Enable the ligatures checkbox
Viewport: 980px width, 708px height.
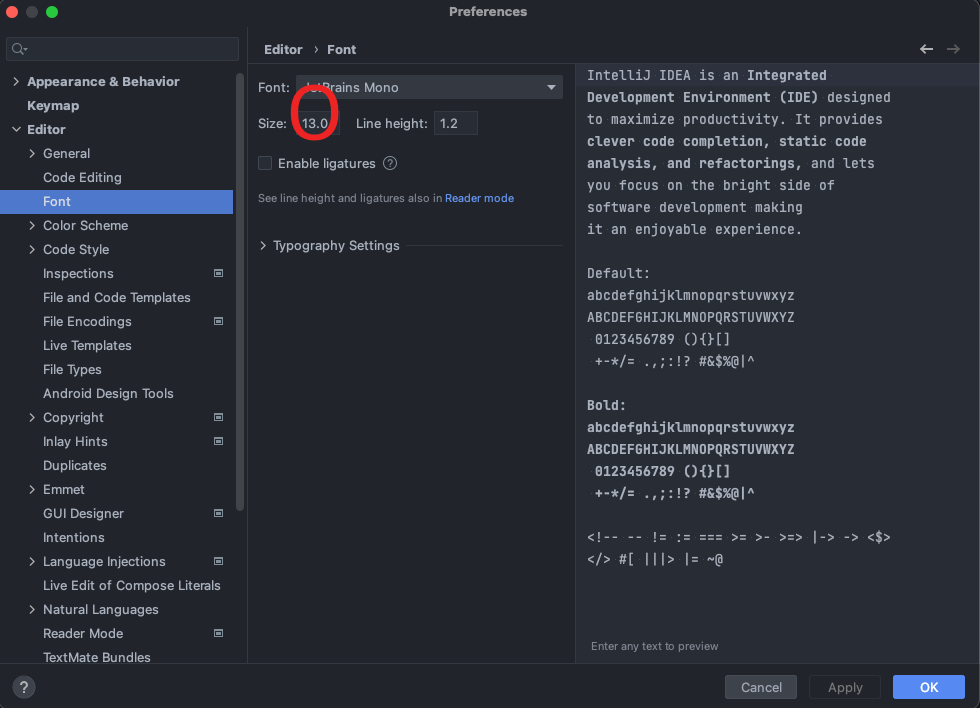(x=265, y=163)
